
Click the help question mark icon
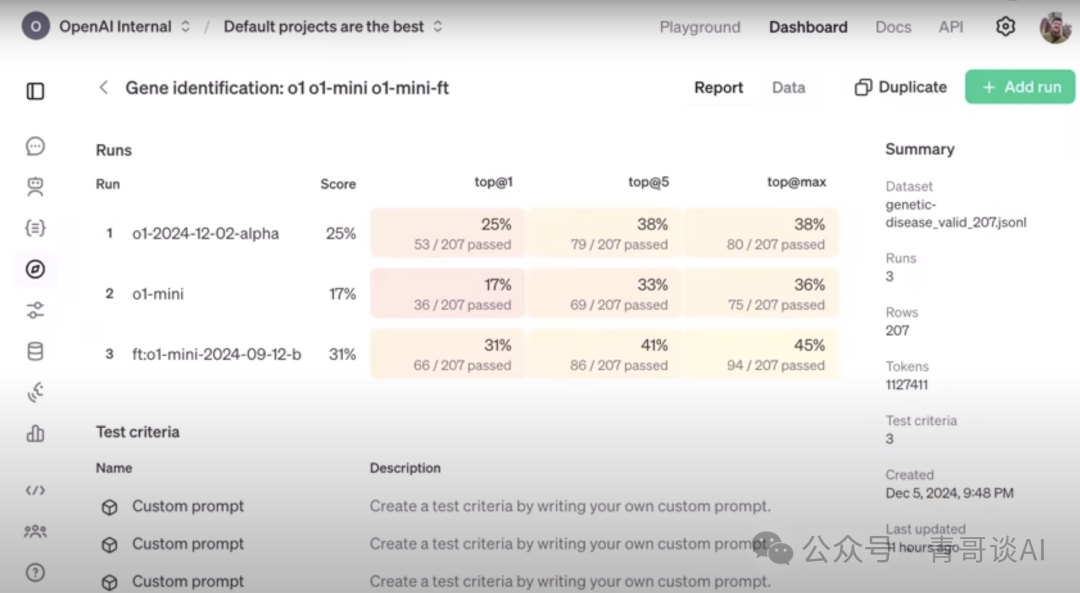click(x=35, y=572)
